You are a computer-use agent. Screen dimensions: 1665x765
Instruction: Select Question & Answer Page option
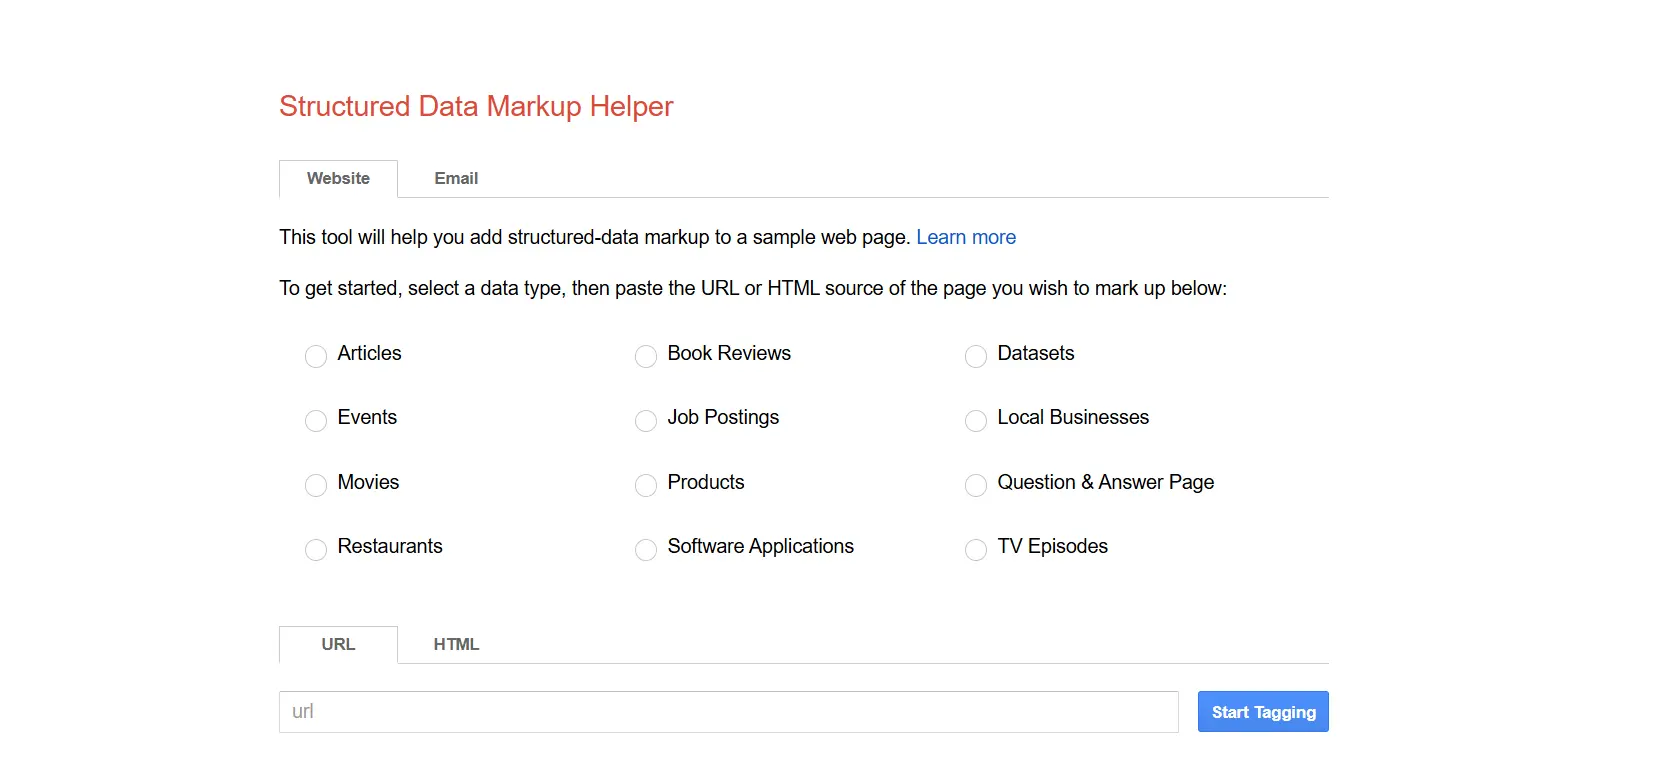pos(976,485)
